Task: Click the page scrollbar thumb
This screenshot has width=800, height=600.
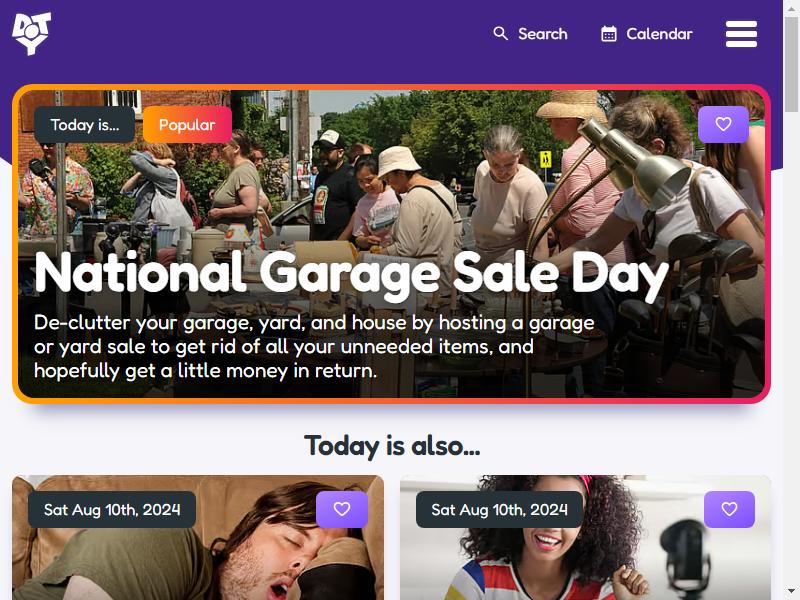Action: [791, 64]
